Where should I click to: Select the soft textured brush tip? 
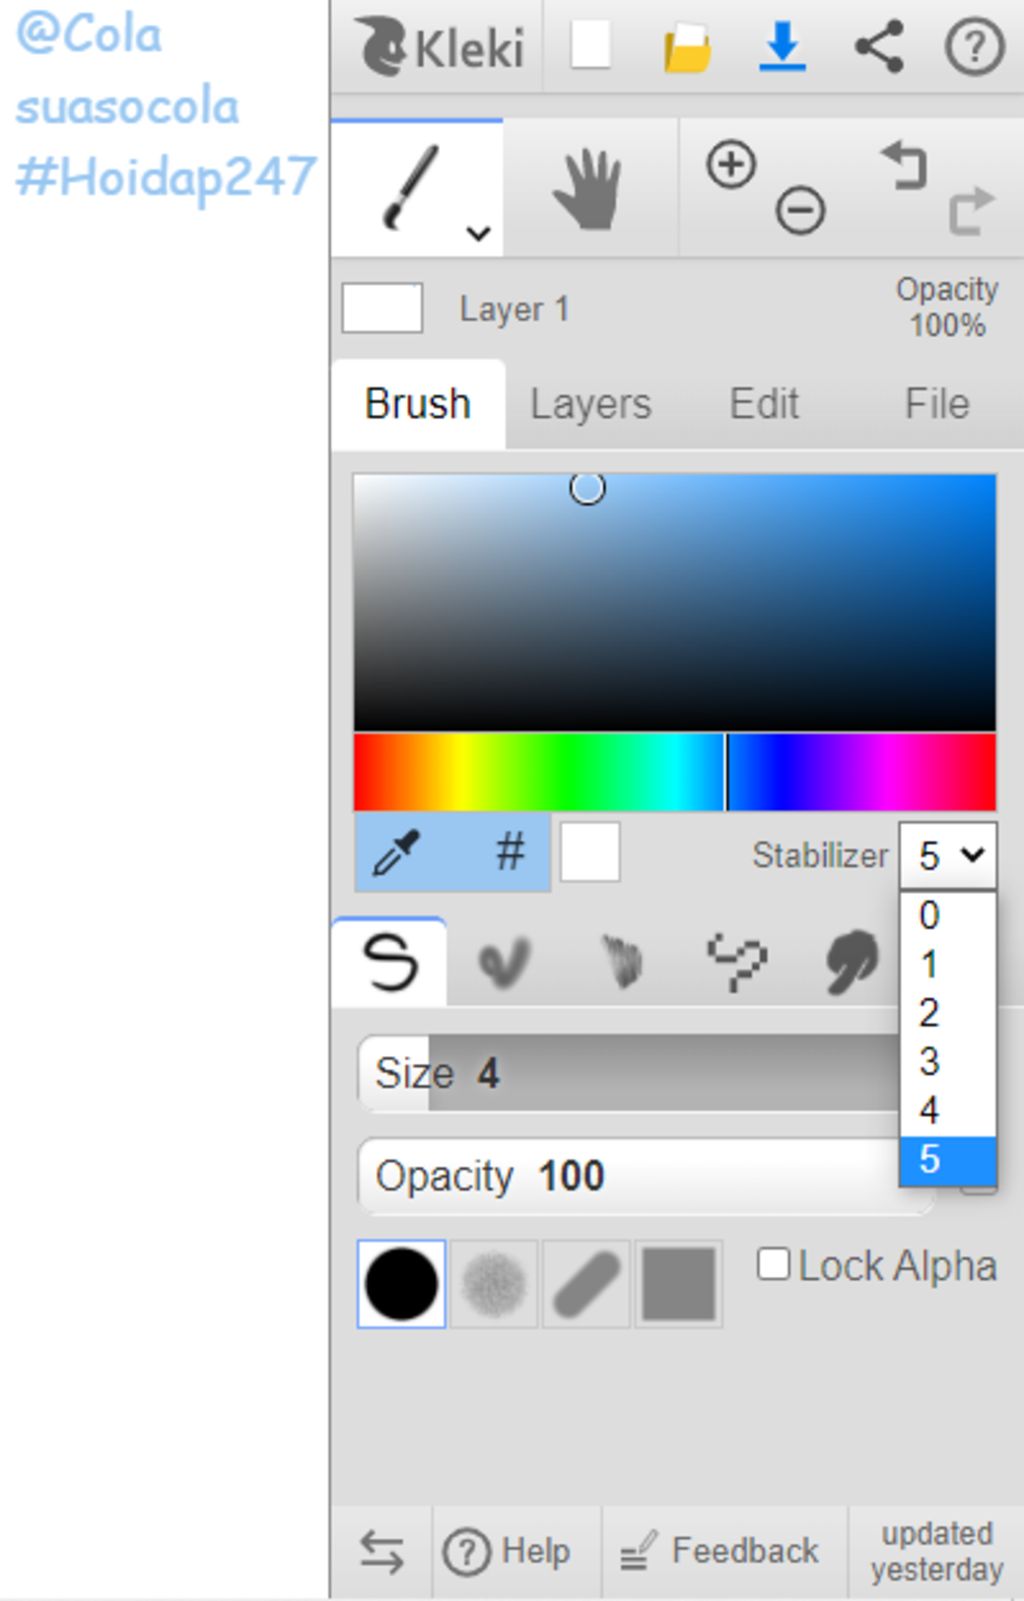[x=493, y=1284]
